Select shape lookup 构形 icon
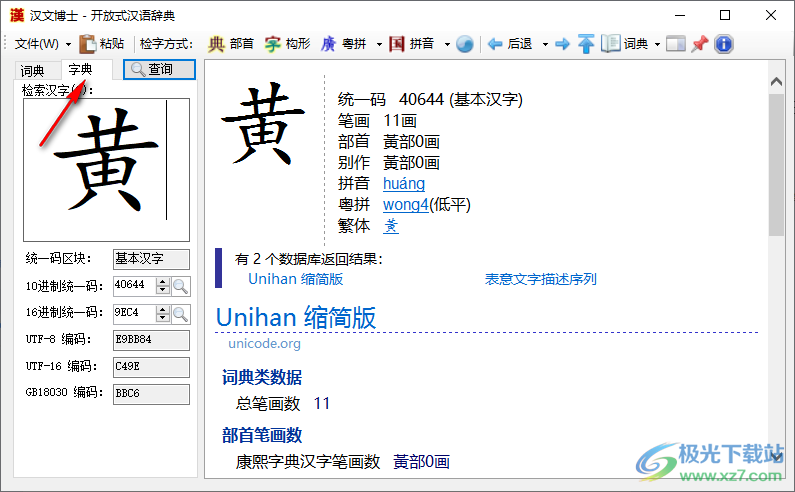795x492 pixels. 272,44
